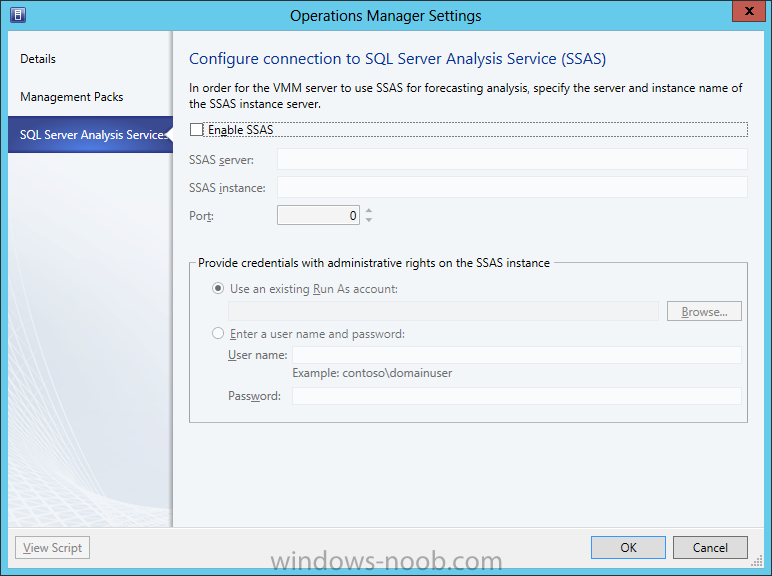Cancel the settings dialog
The height and width of the screenshot is (576, 772).
(710, 547)
